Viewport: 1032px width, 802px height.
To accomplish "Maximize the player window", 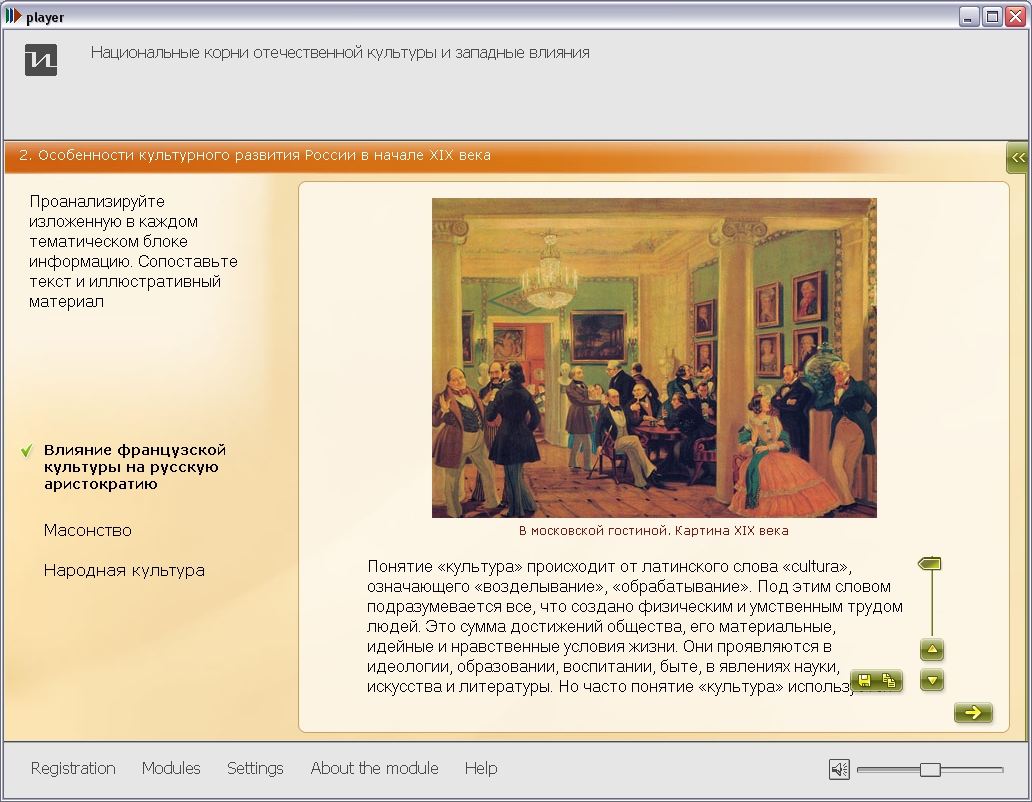I will [993, 16].
